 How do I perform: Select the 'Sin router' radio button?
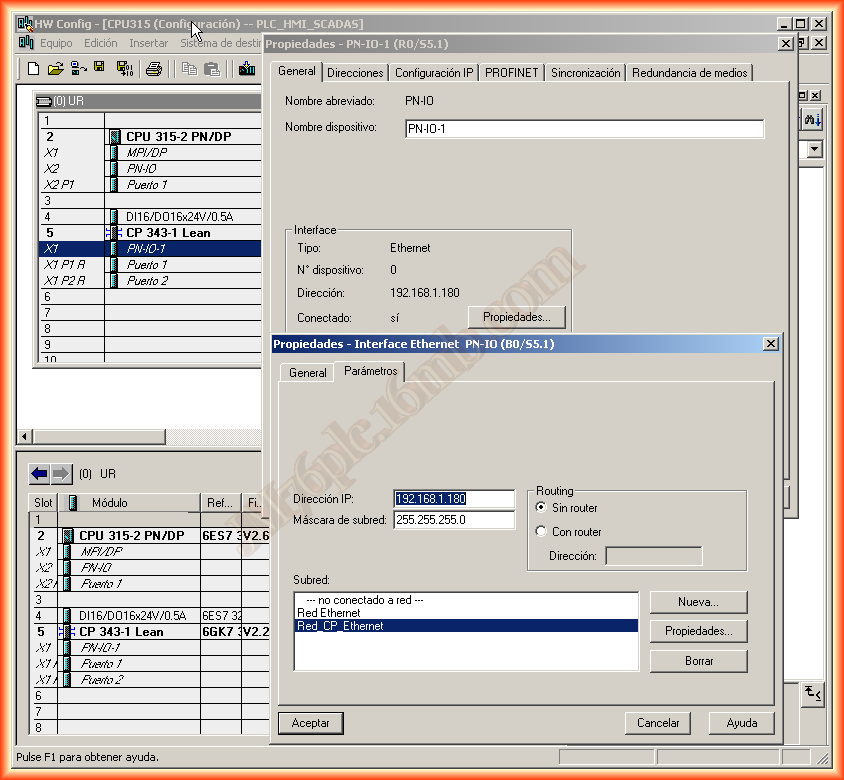(x=542, y=508)
